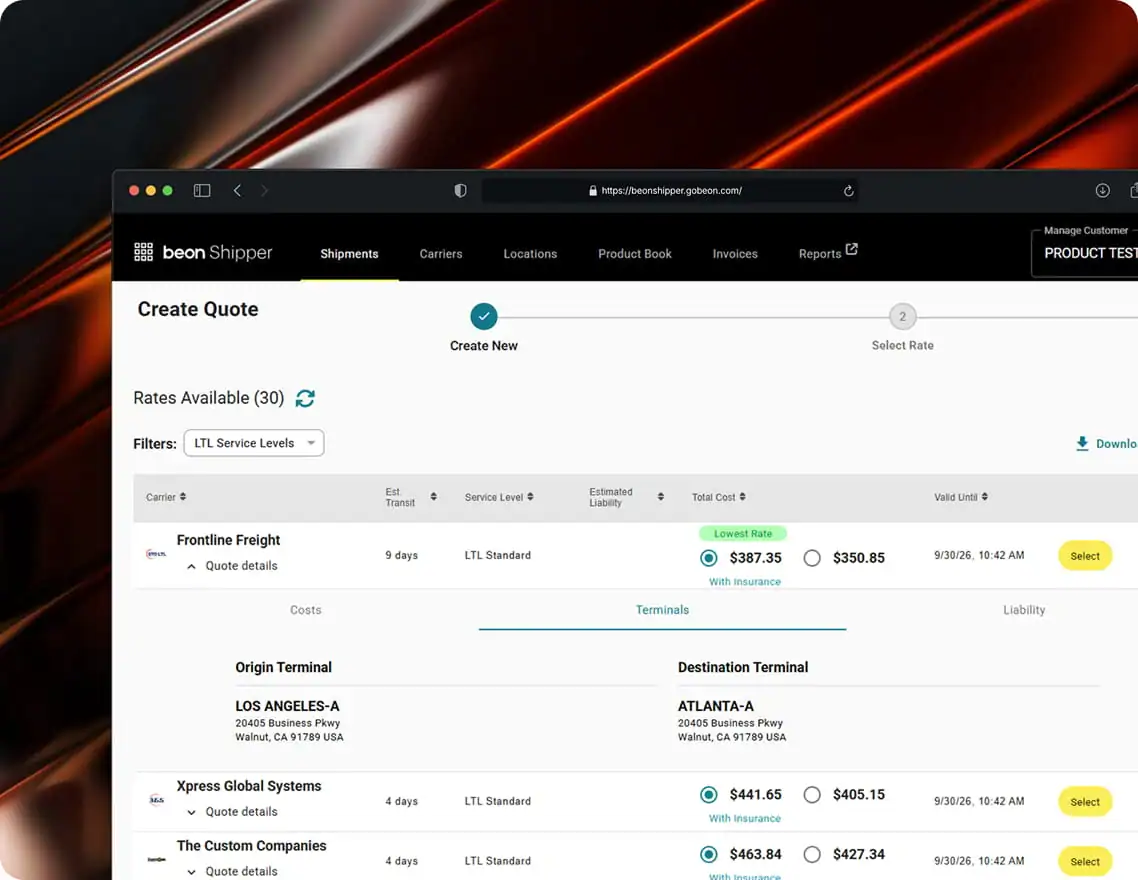The height and width of the screenshot is (880, 1138).
Task: Choose The Custom Companies $463.84 rate
Action: [709, 855]
